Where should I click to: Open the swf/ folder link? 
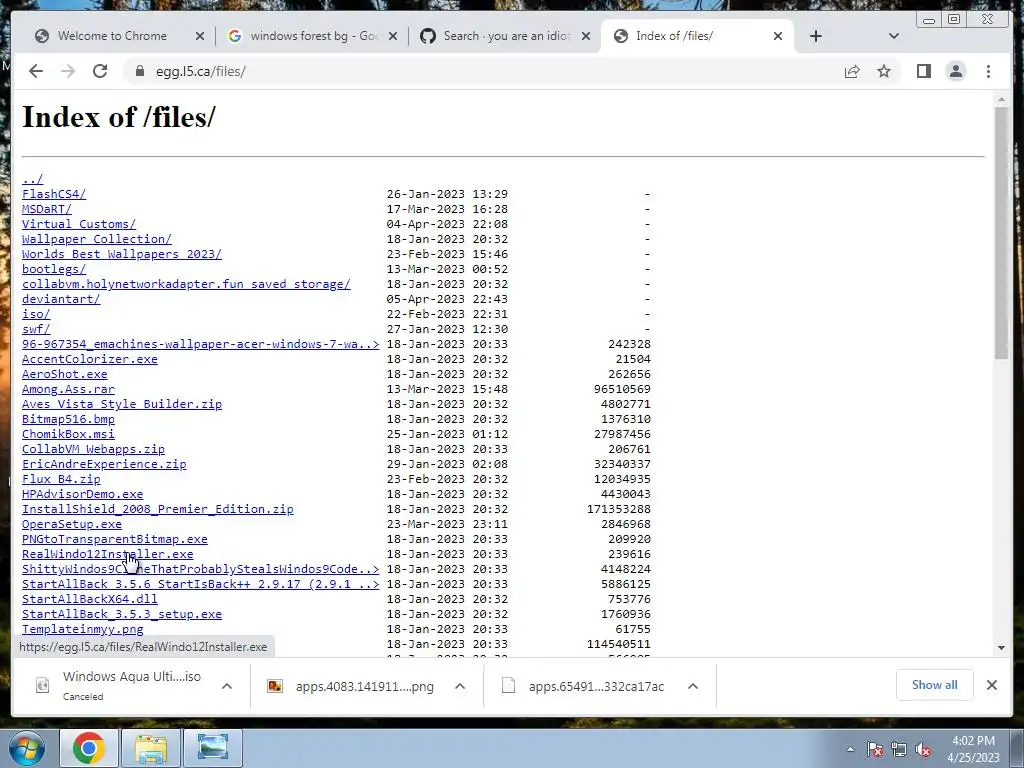pos(36,329)
